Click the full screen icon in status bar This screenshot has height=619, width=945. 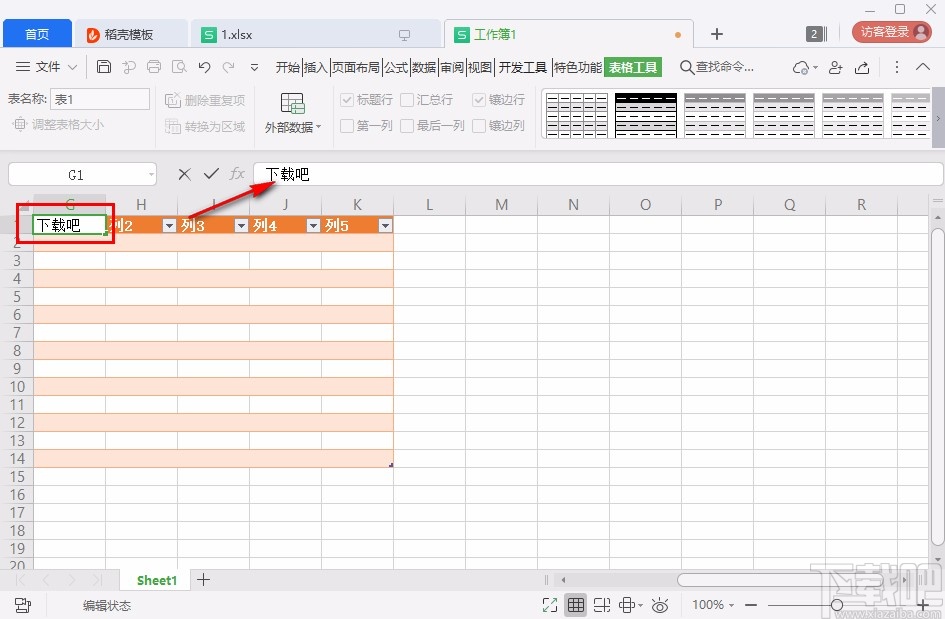pyautogui.click(x=548, y=604)
